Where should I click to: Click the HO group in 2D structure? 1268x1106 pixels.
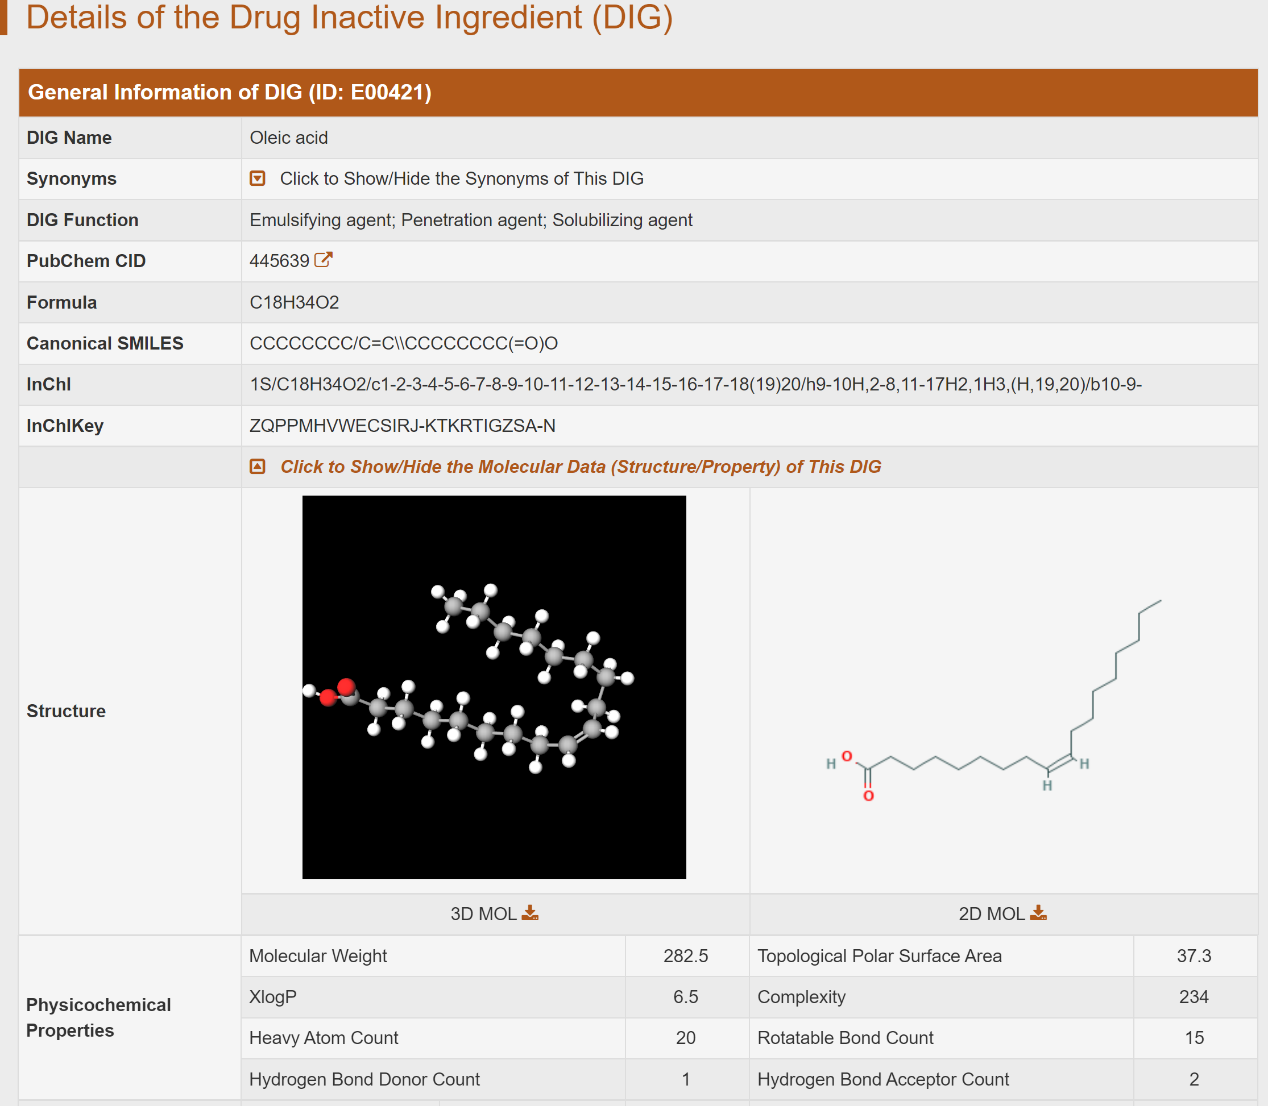click(839, 760)
